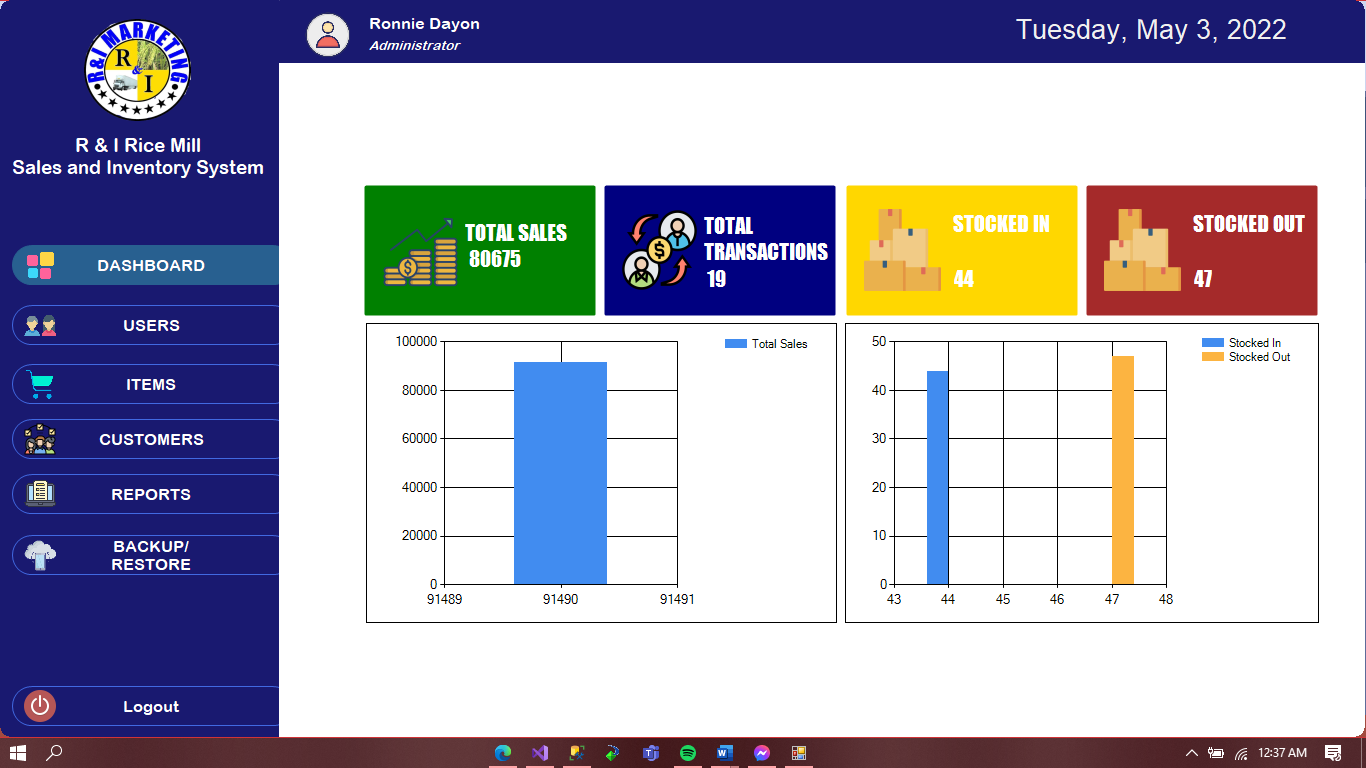
Task: Click the total sales value 80675
Action: (x=495, y=259)
